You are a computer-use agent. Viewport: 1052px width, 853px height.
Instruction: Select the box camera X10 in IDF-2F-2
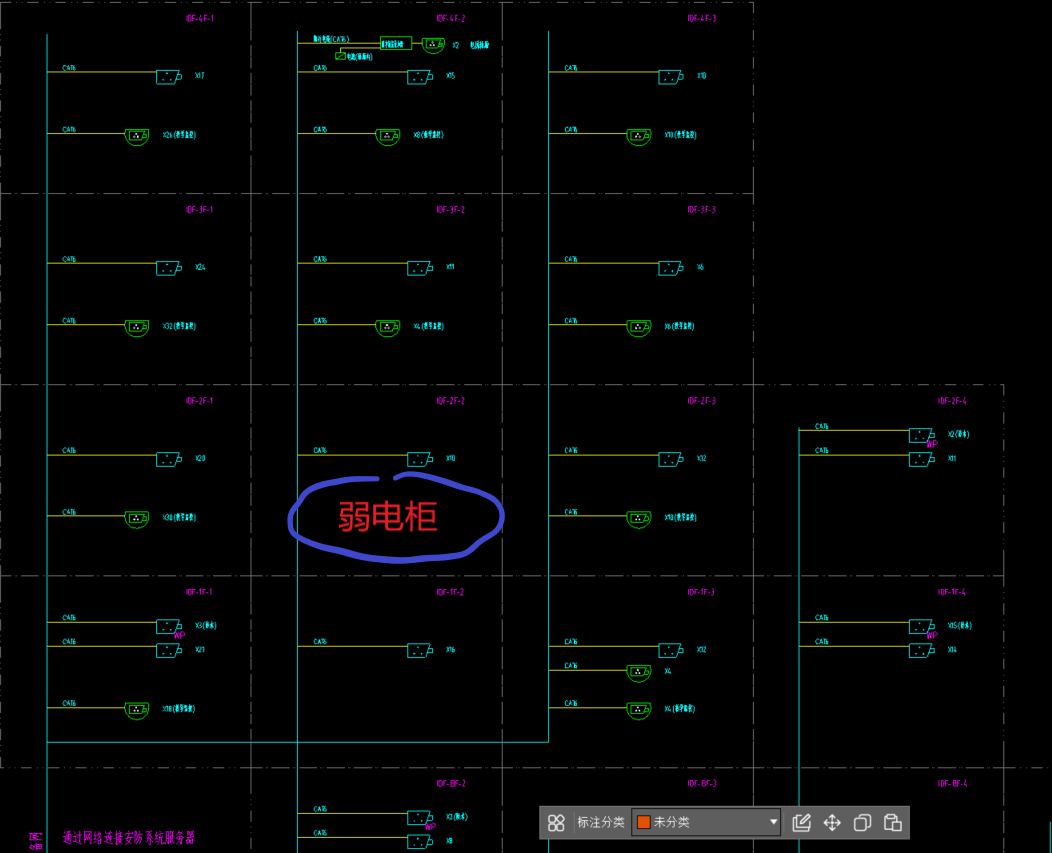pos(419,460)
